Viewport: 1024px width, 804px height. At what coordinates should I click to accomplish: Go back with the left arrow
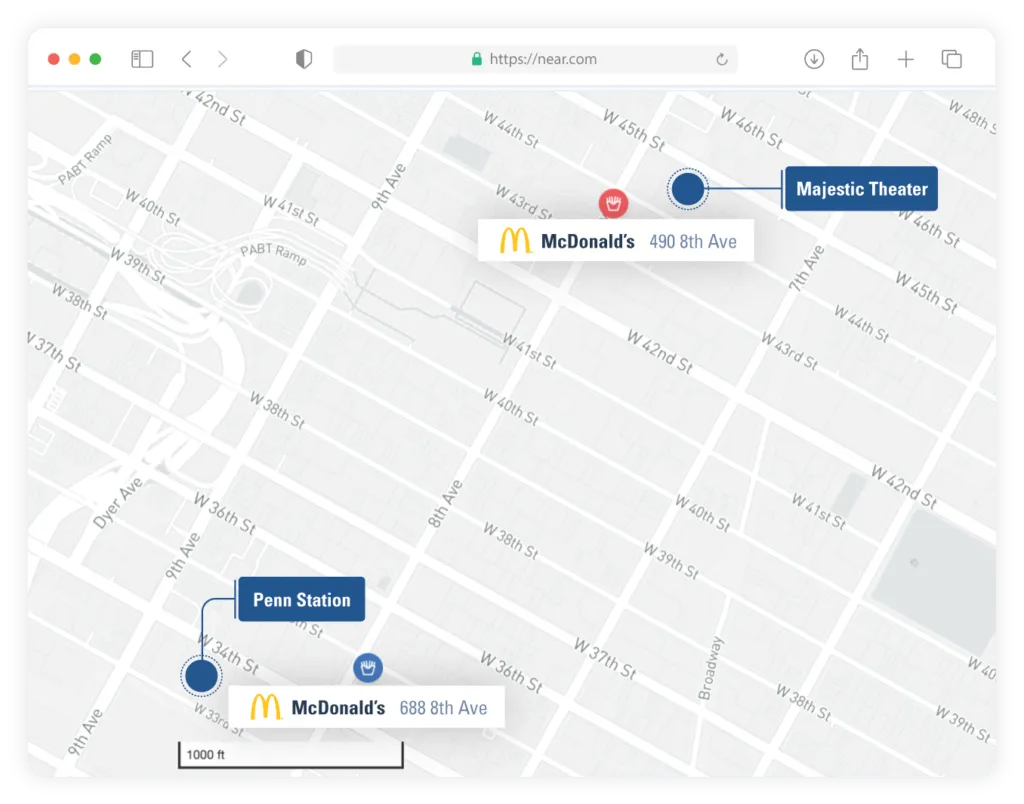tap(187, 59)
